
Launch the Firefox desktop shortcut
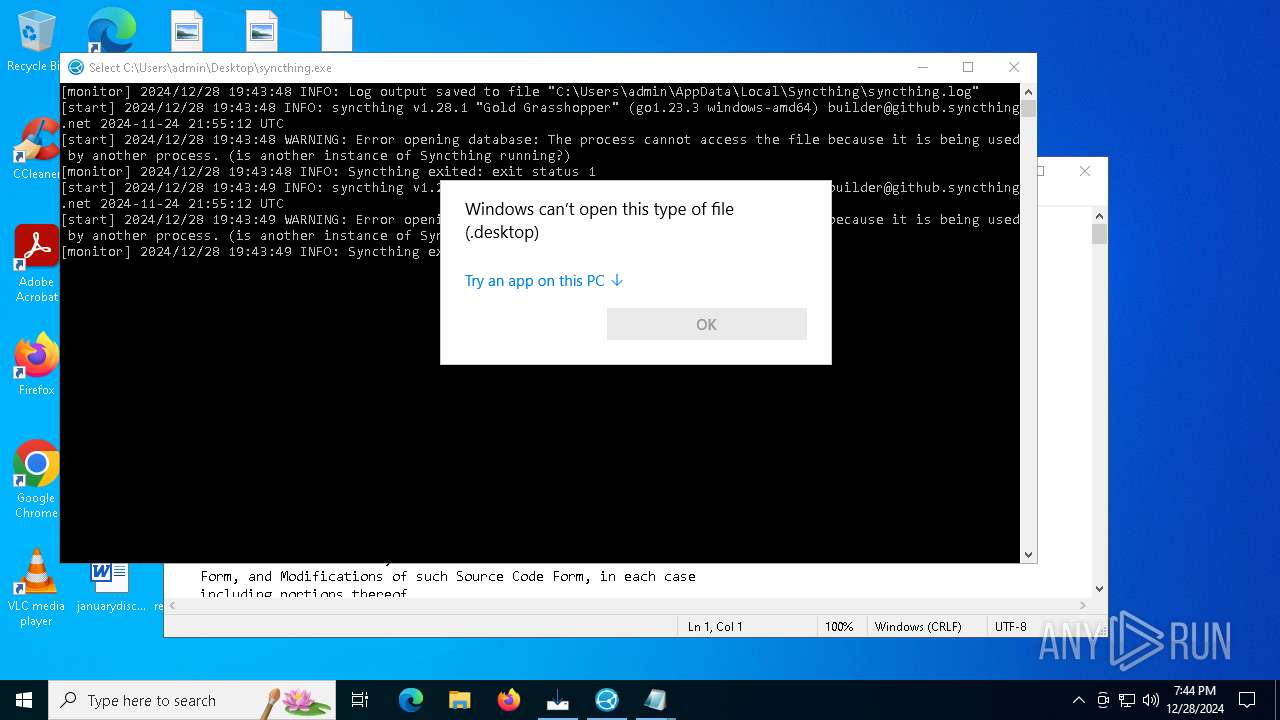(36, 365)
